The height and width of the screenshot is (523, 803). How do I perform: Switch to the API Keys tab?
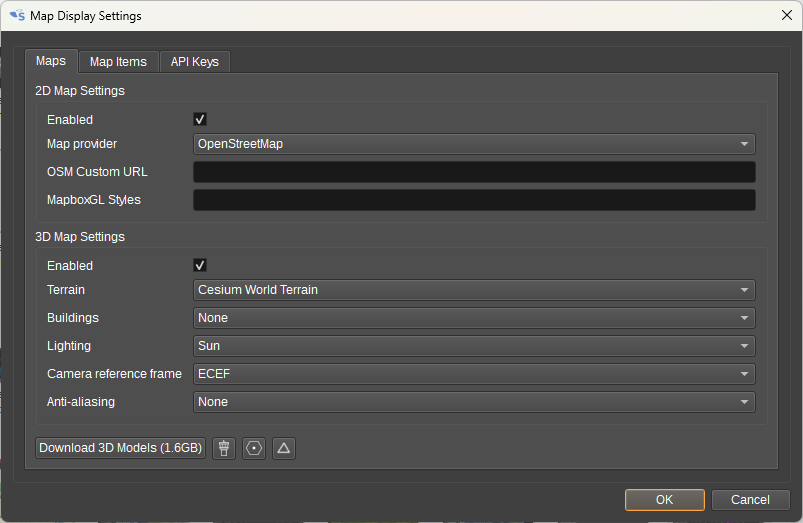[x=195, y=62]
